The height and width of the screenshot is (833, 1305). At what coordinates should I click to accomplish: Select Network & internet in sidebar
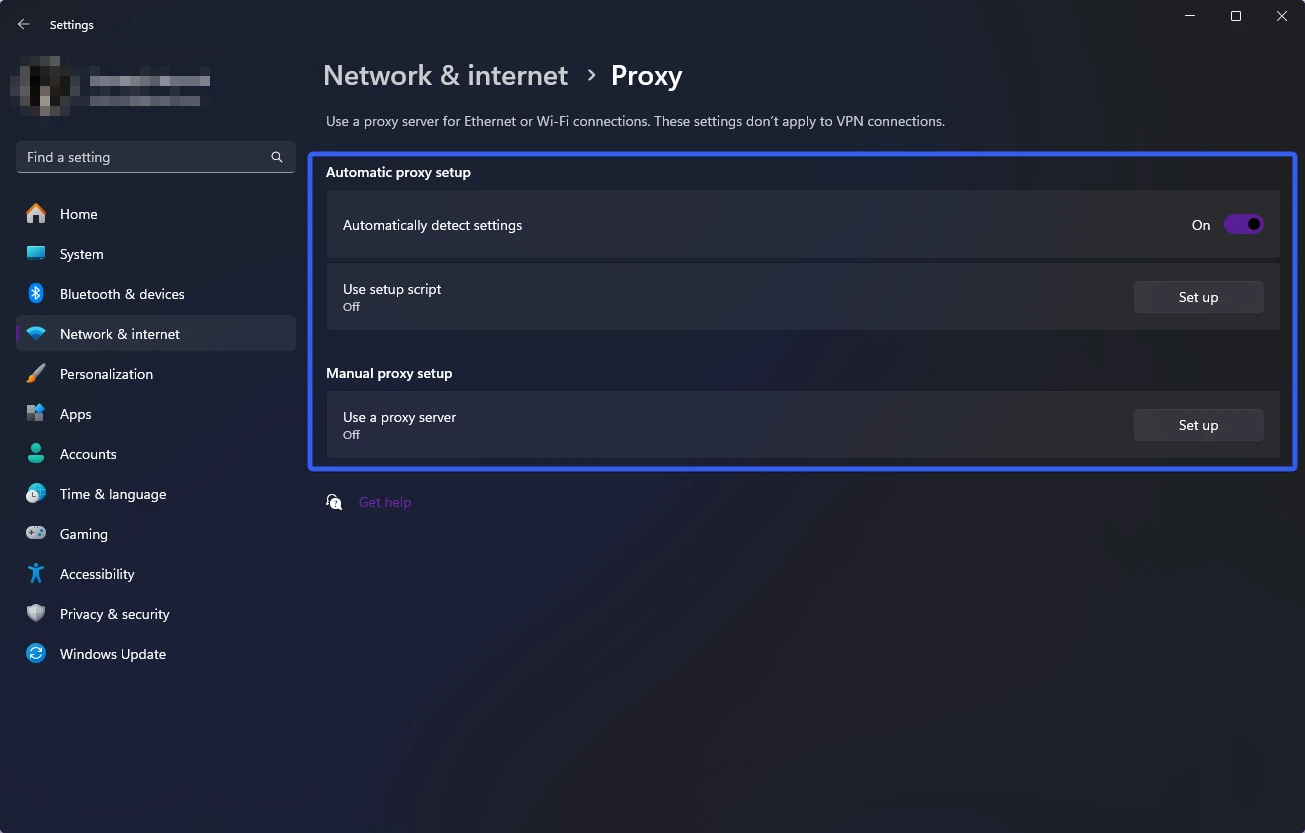click(120, 334)
